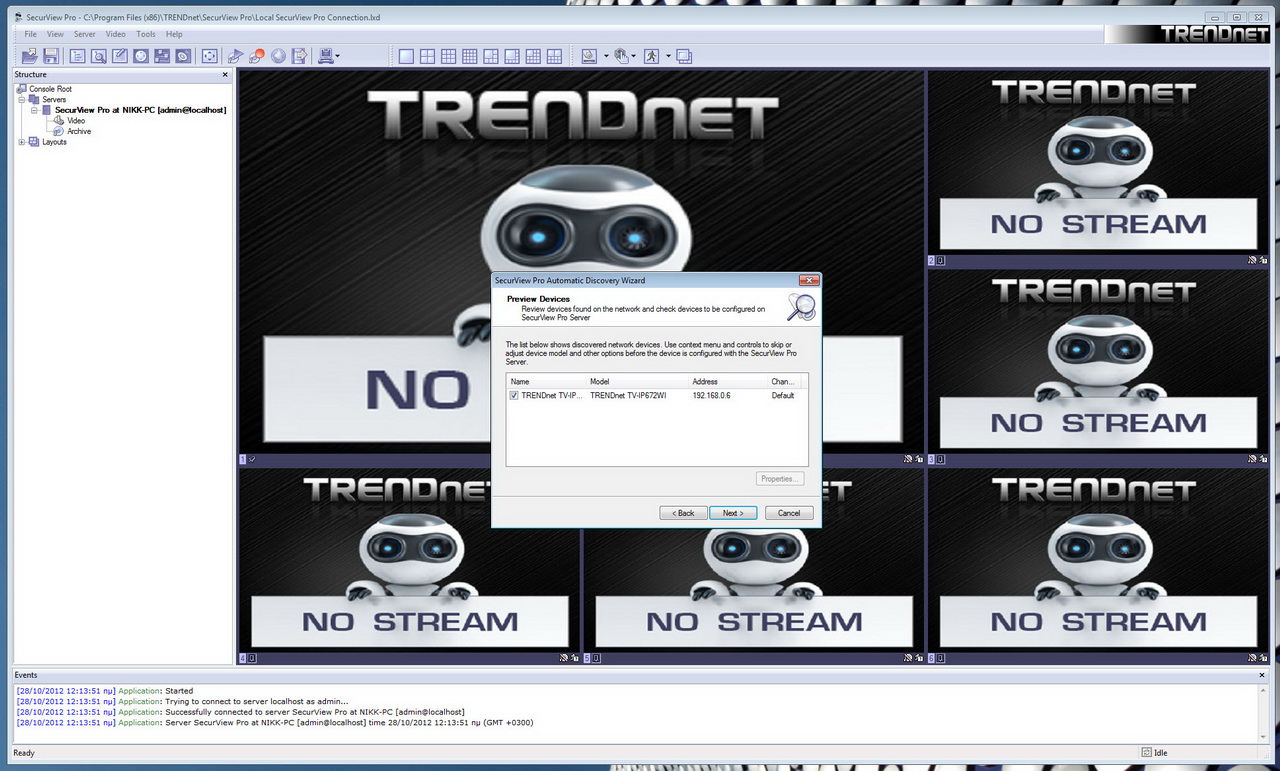Open dropdown arrow next to walking person icon
This screenshot has height=771, width=1280.
(668, 56)
